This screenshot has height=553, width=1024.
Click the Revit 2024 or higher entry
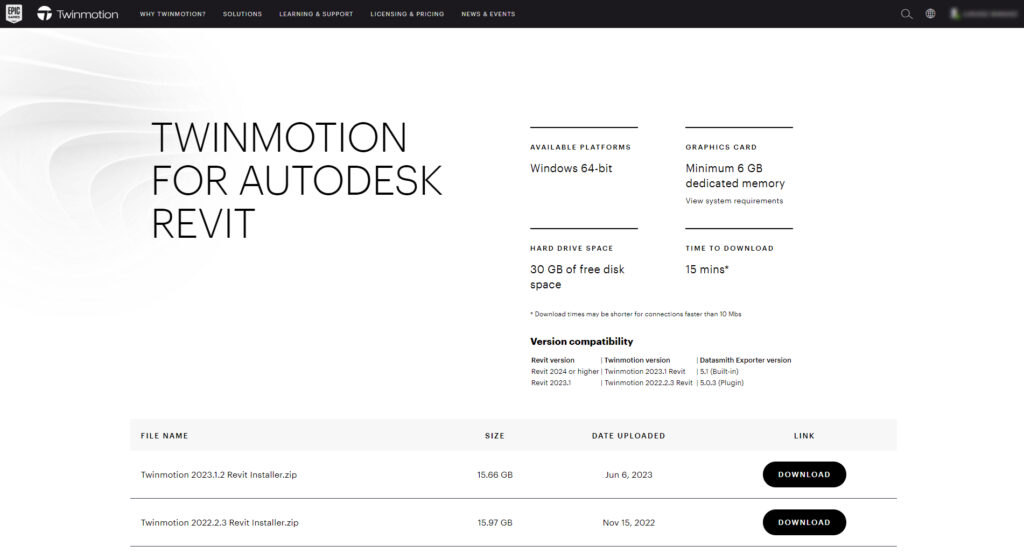(565, 371)
